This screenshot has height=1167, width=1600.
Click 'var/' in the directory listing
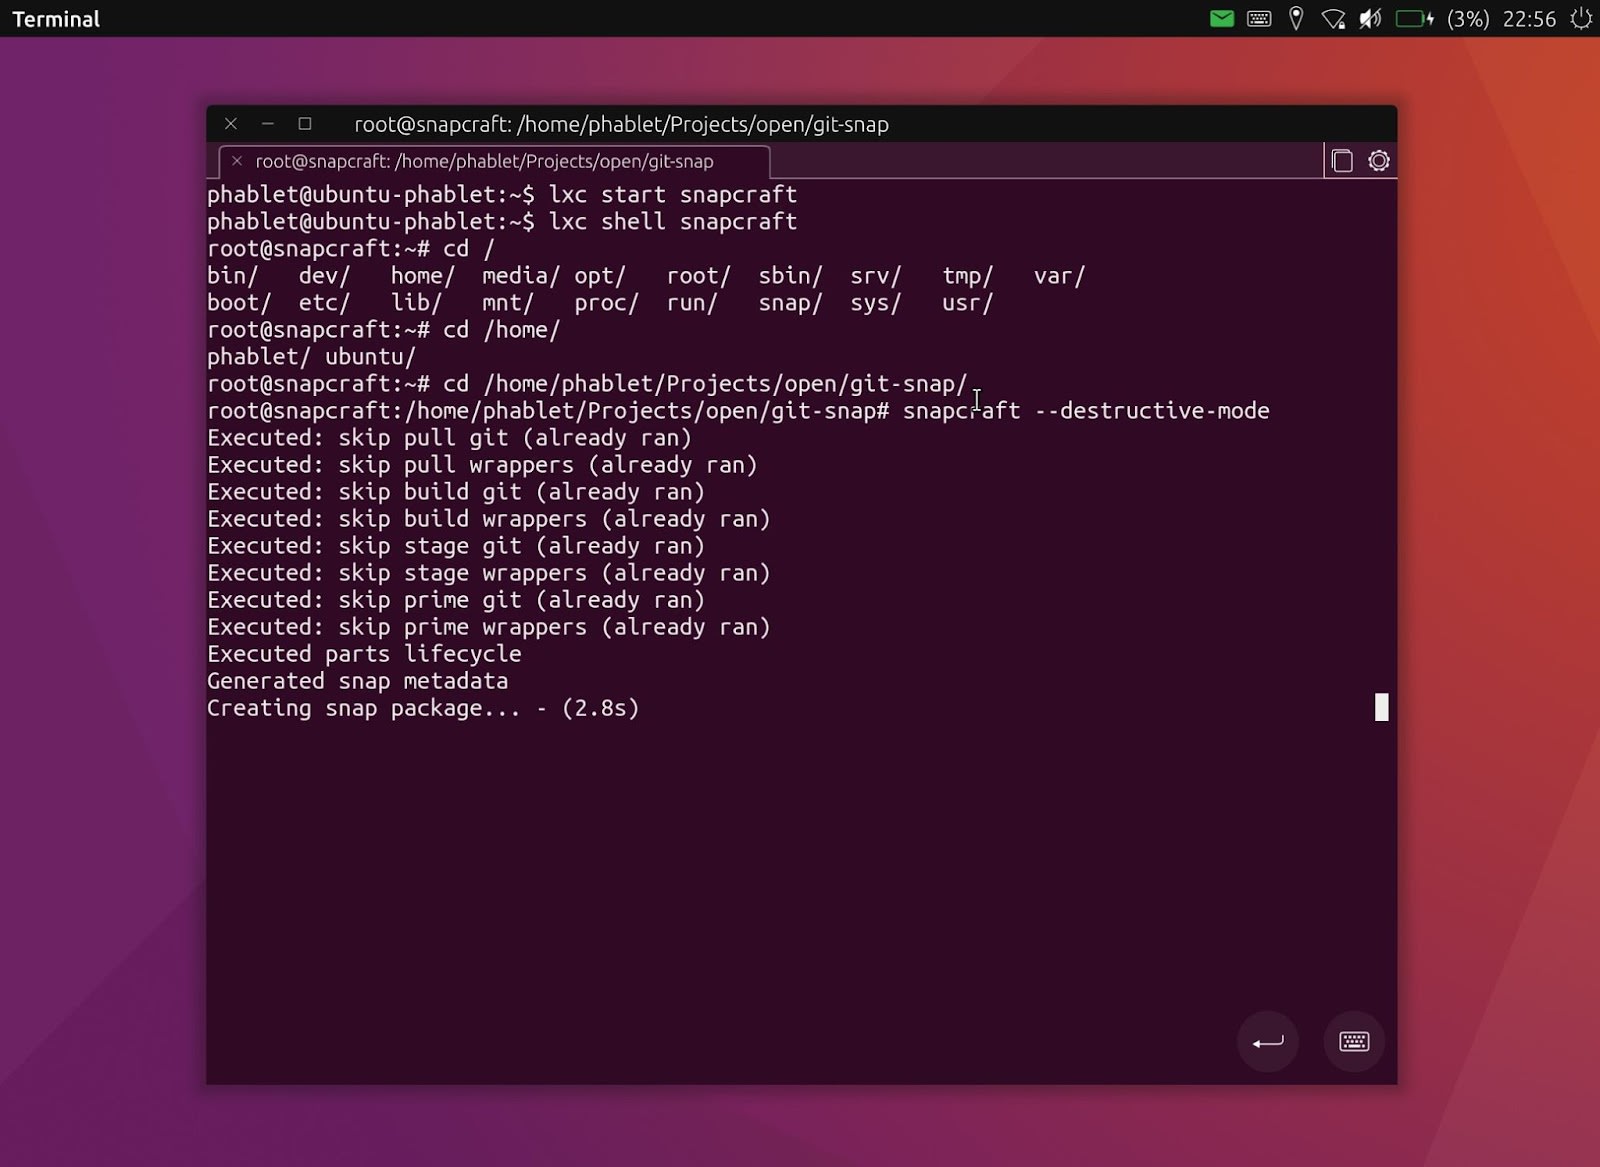[x=1059, y=275]
